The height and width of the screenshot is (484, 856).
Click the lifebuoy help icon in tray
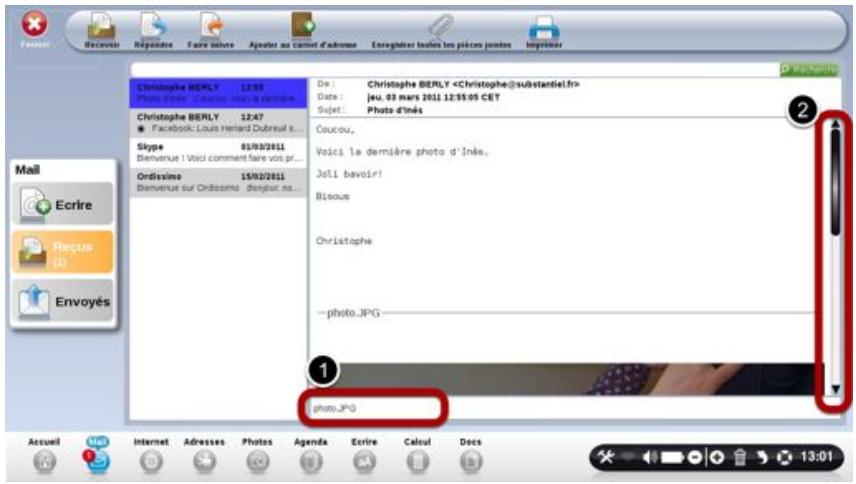coord(784,457)
